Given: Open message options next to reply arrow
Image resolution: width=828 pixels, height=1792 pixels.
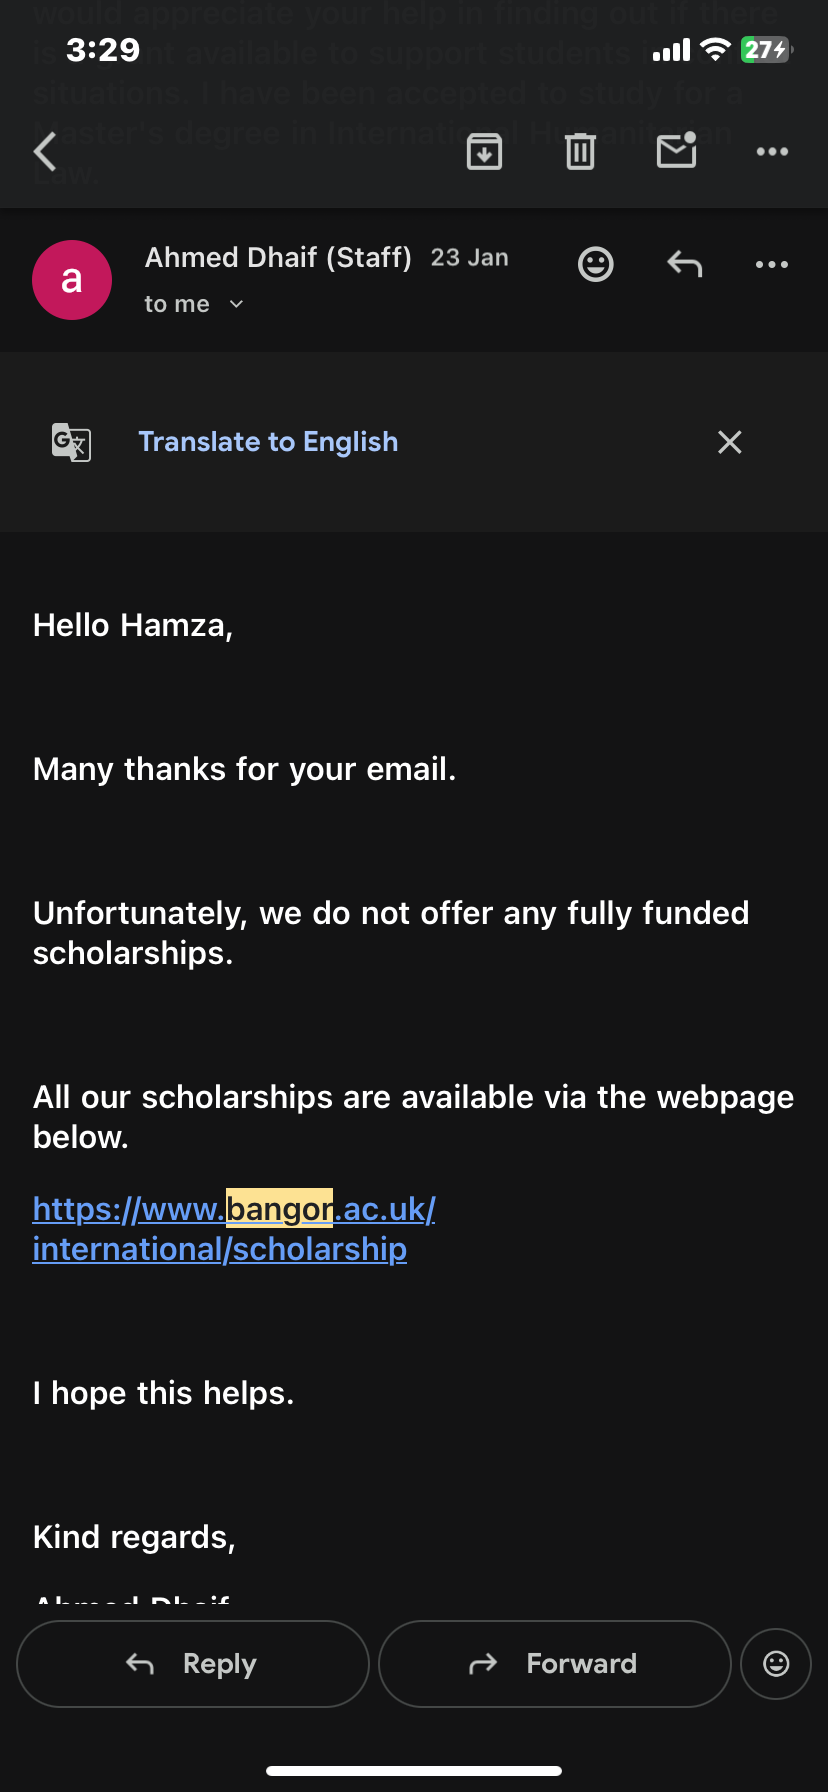Looking at the screenshot, I should (772, 265).
